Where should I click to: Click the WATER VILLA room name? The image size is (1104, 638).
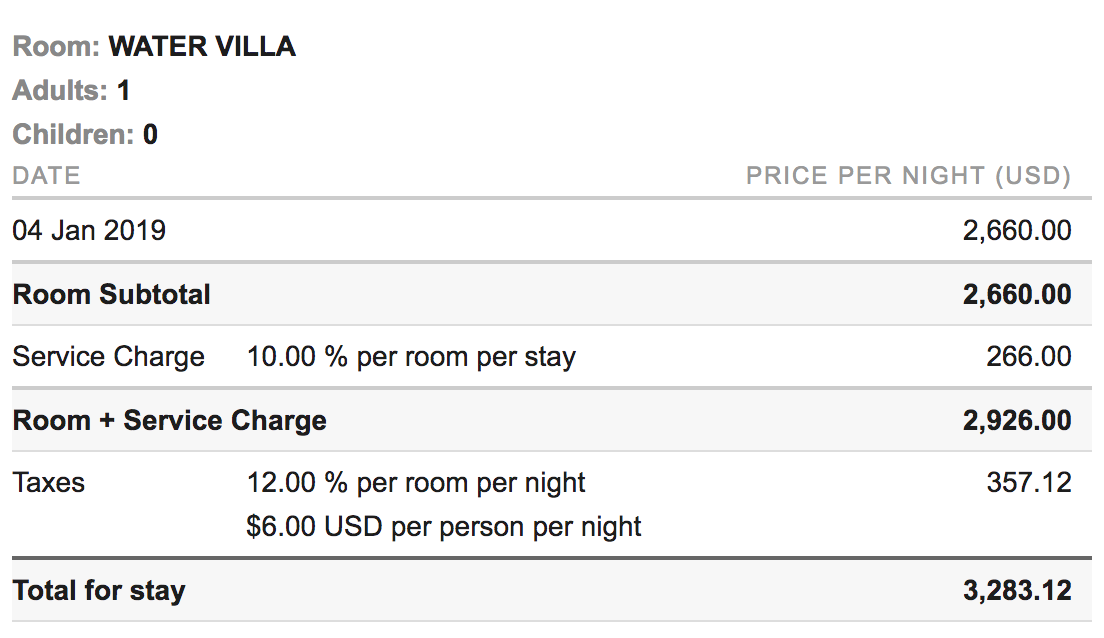coord(202,46)
